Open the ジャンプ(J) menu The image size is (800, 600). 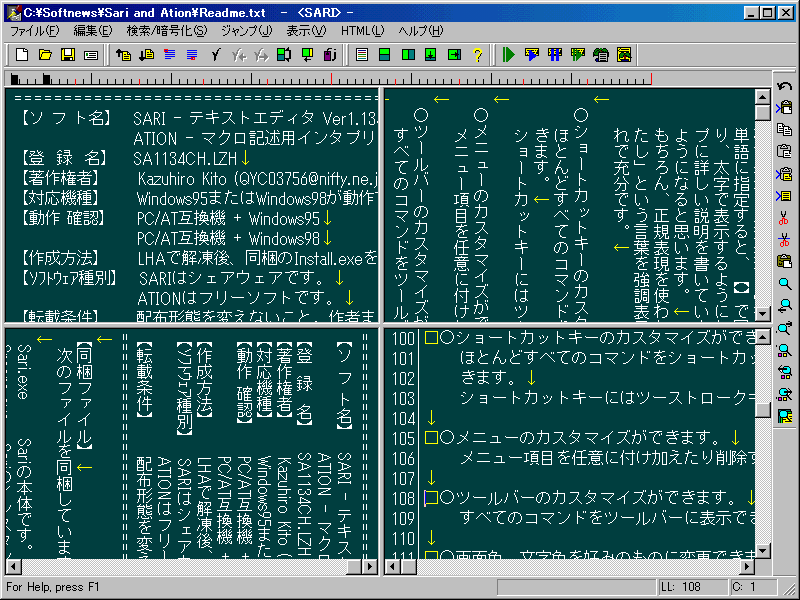tap(247, 31)
